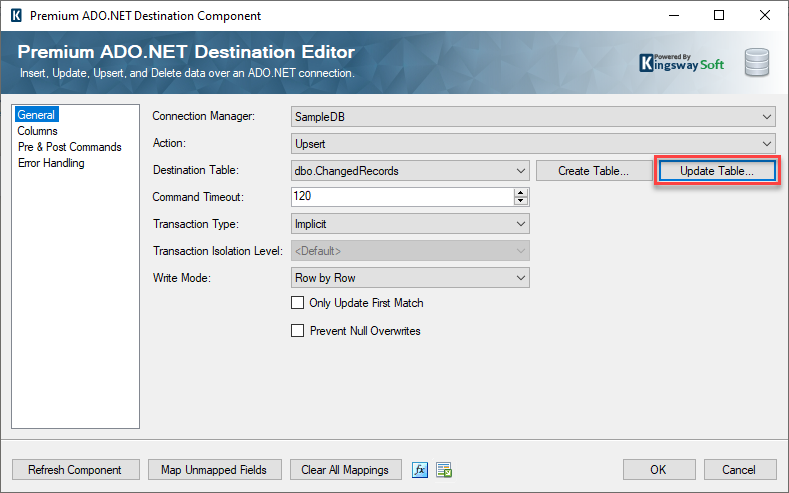Click Clear All Mappings button

[346, 470]
